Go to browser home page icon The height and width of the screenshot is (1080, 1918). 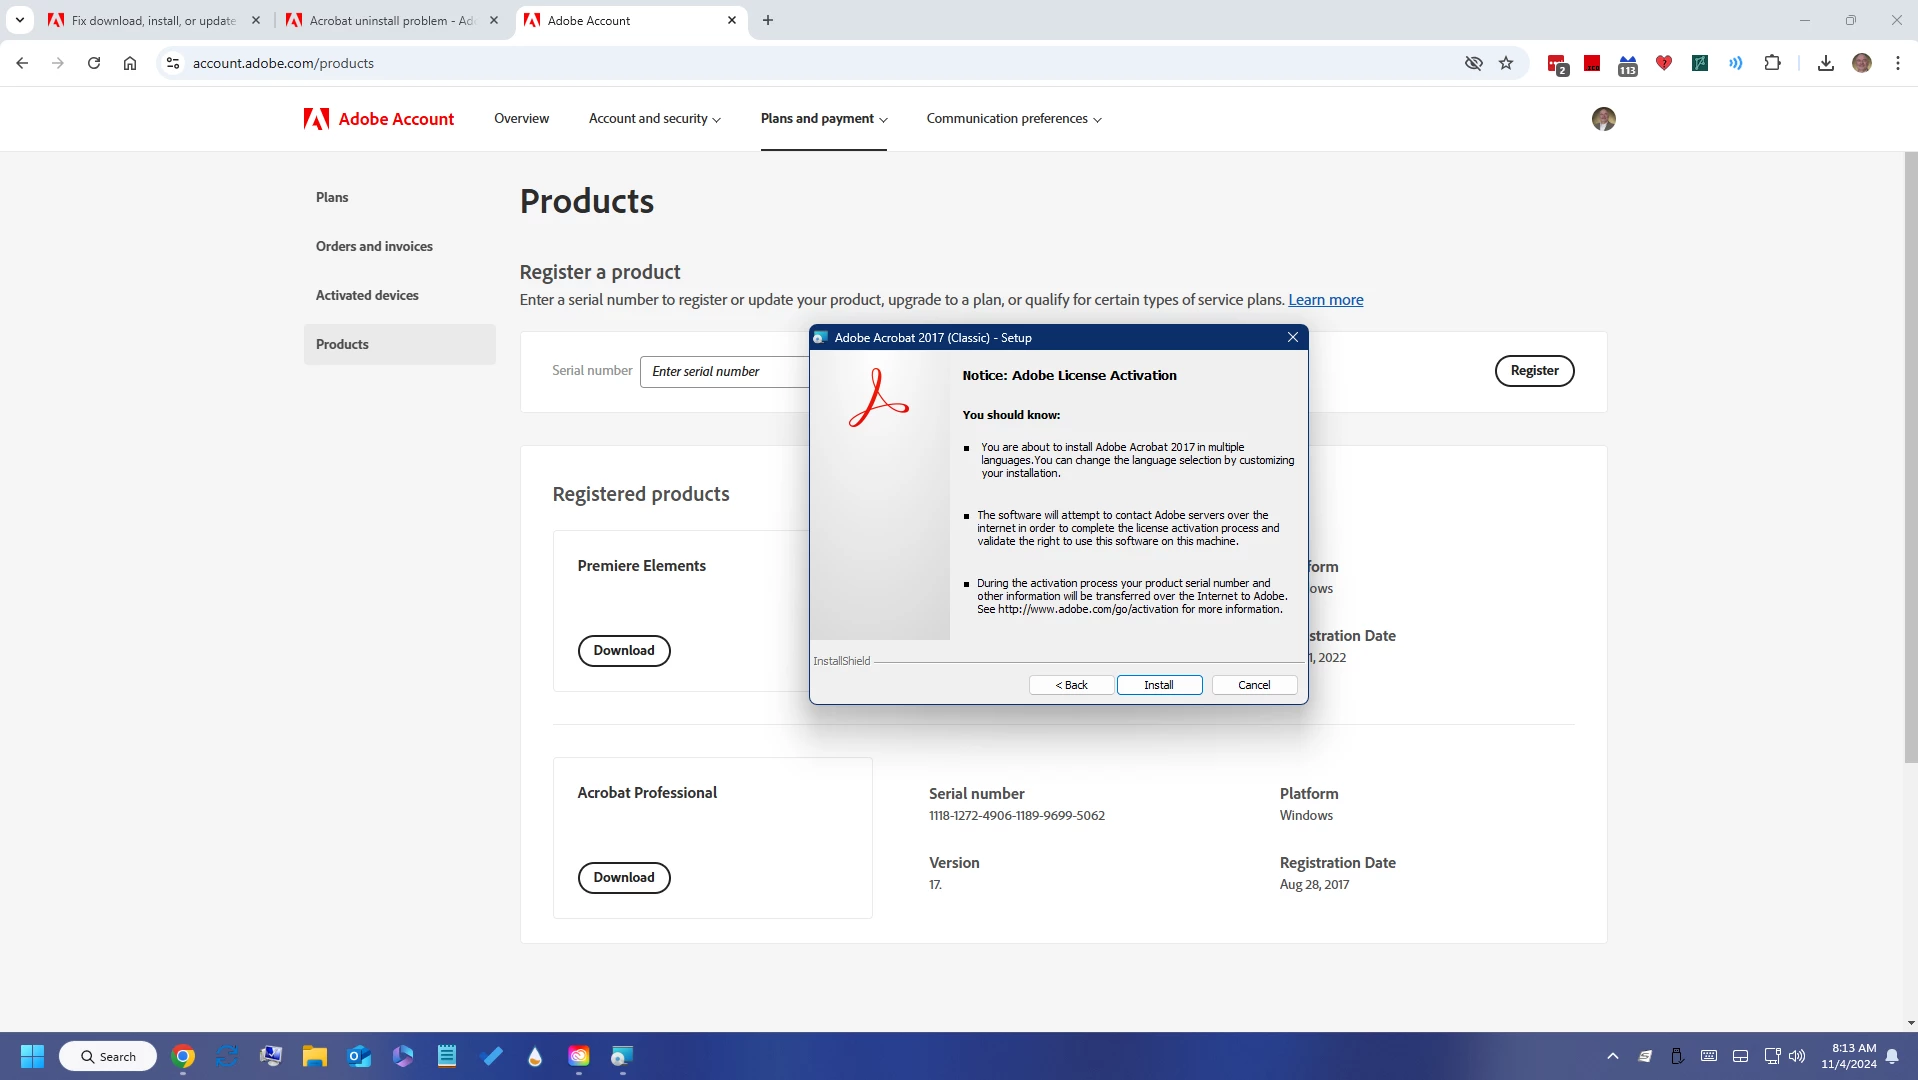(x=130, y=63)
